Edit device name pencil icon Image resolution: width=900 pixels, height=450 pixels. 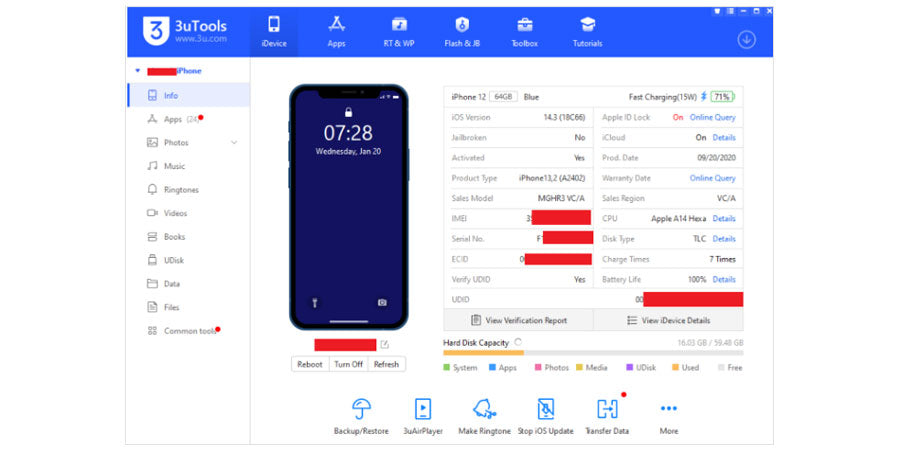tap(385, 345)
